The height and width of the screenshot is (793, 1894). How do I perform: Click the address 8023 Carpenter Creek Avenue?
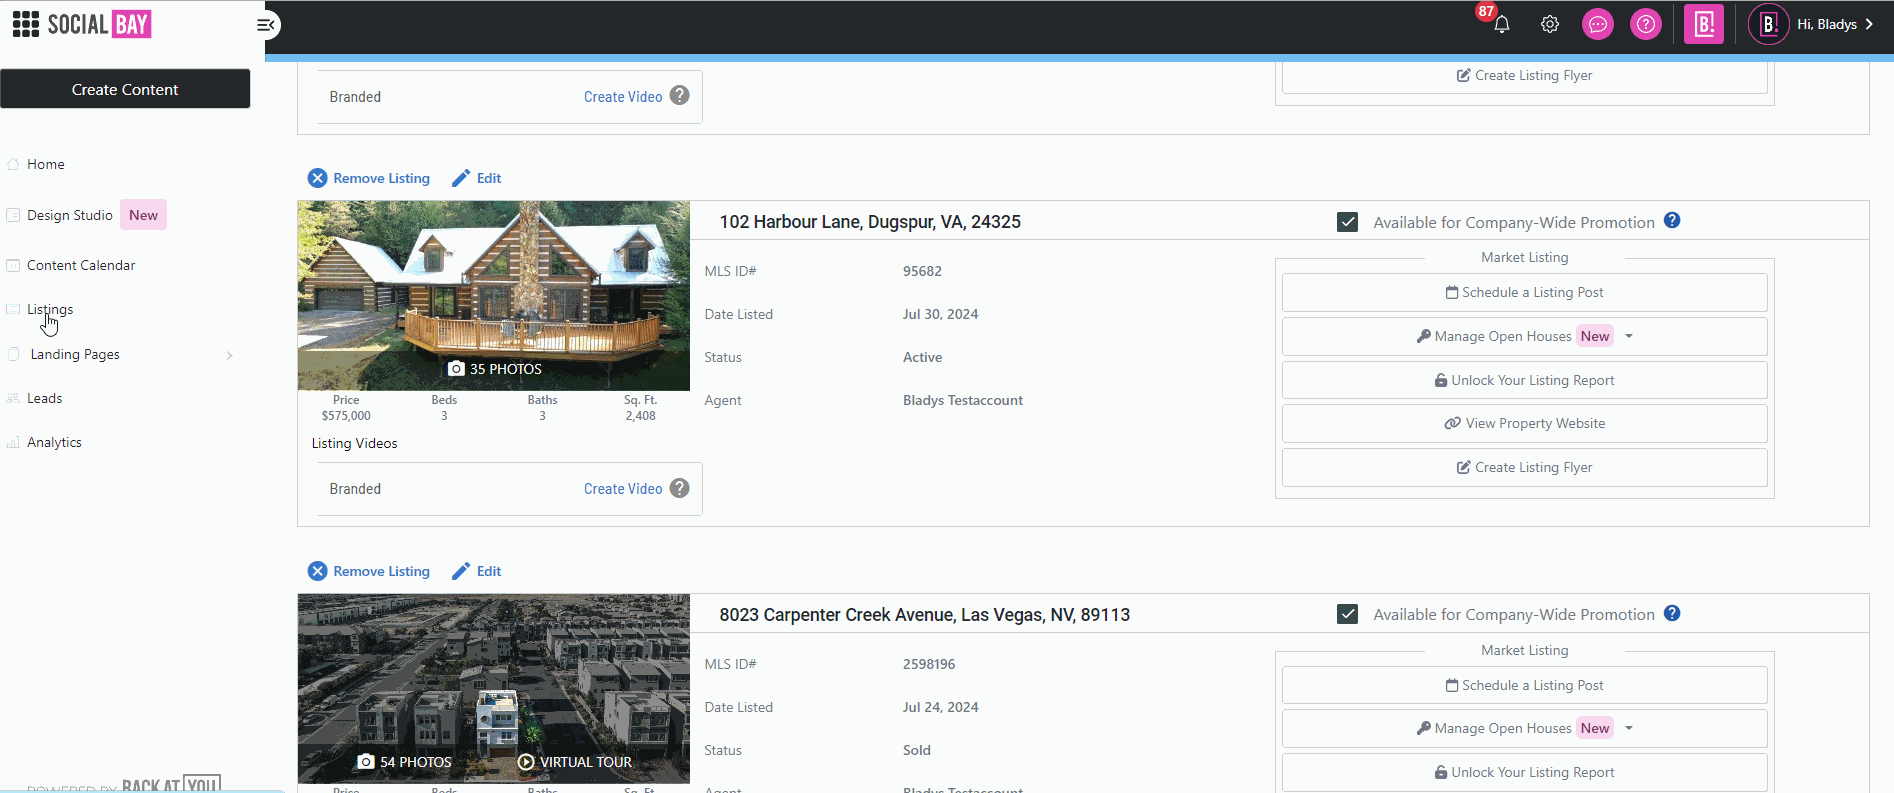click(x=924, y=615)
